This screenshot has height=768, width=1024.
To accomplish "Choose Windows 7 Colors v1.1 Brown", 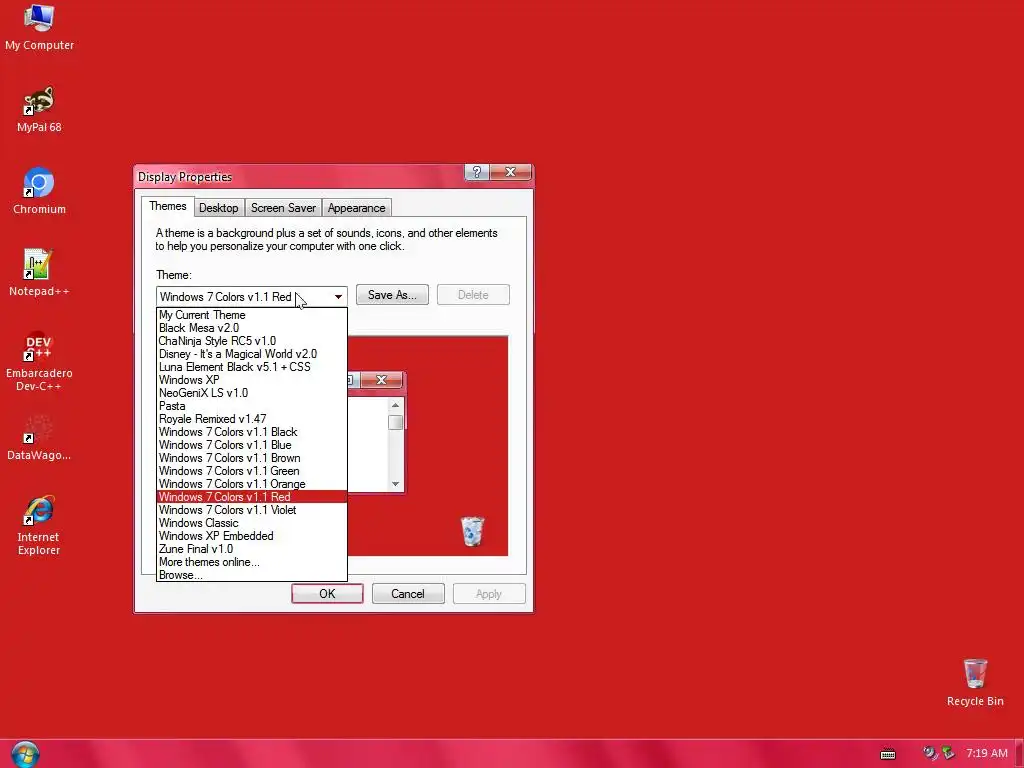I will pos(252,458).
